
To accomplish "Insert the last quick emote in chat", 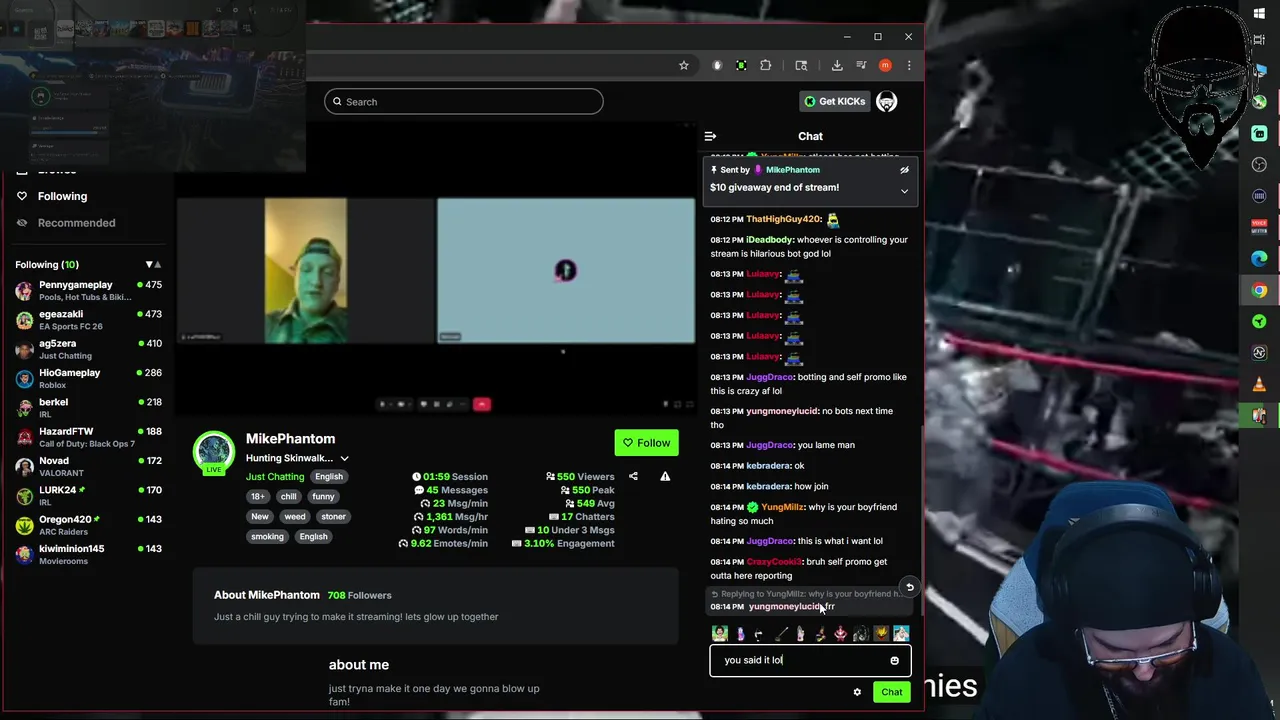I will [x=901, y=634].
